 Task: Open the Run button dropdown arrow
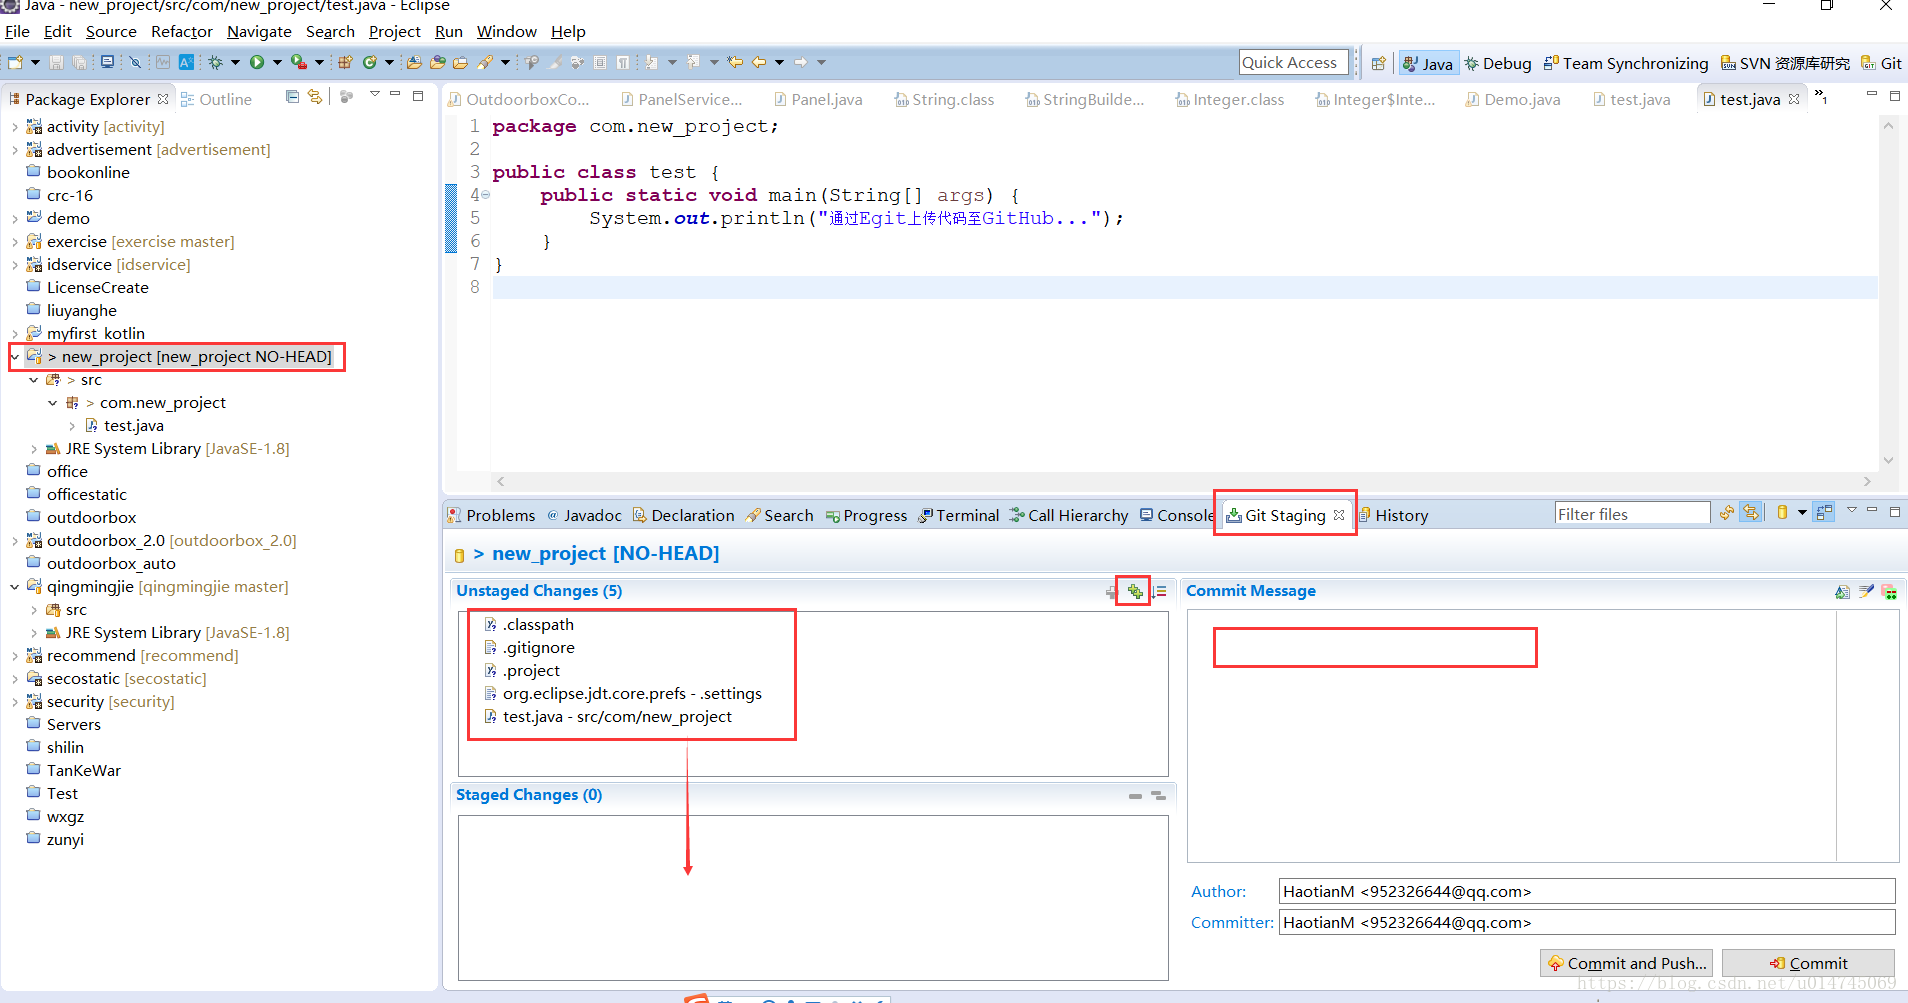coord(277,62)
